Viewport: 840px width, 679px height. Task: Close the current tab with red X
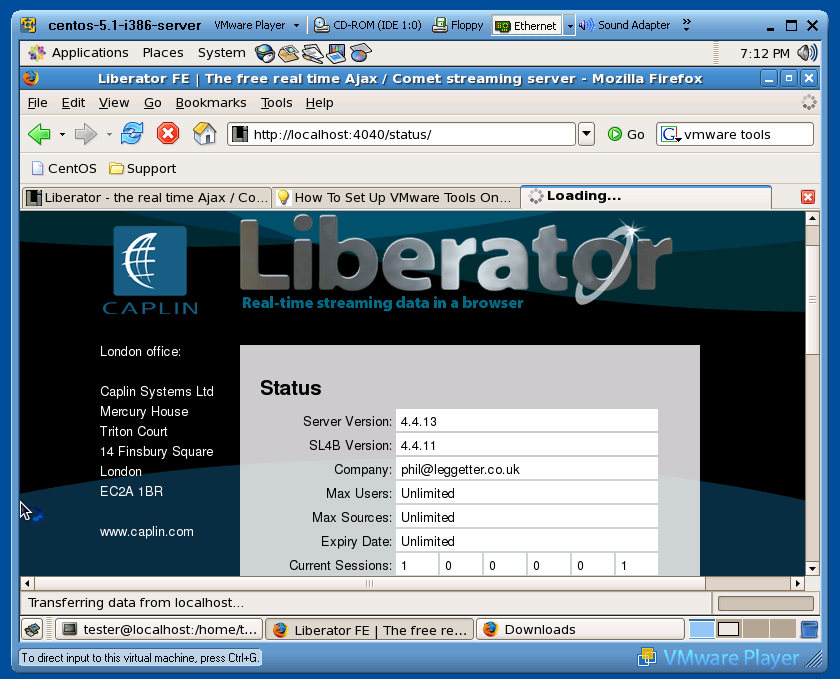pyautogui.click(x=808, y=197)
